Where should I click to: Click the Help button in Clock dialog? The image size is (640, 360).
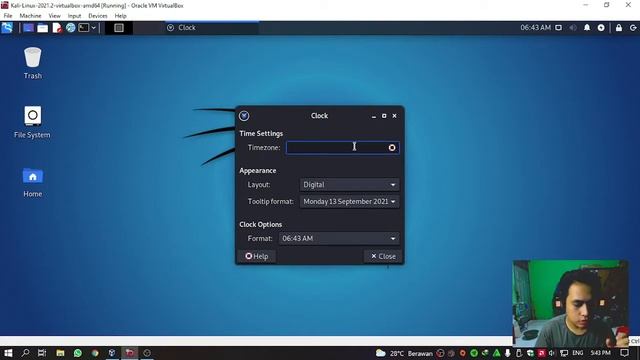click(257, 256)
